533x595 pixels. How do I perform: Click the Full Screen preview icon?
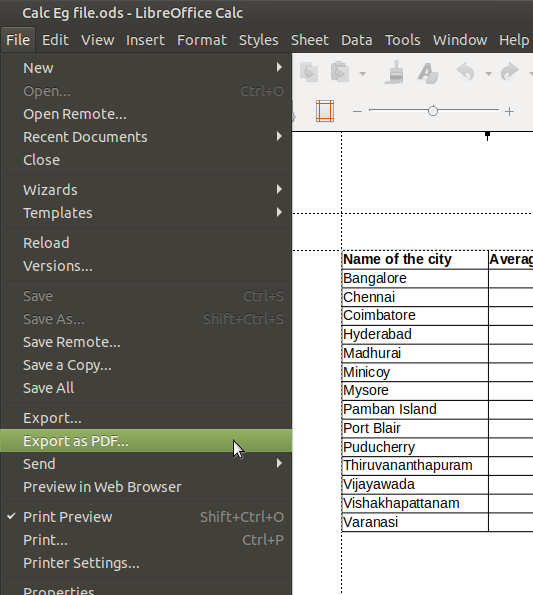coord(325,111)
